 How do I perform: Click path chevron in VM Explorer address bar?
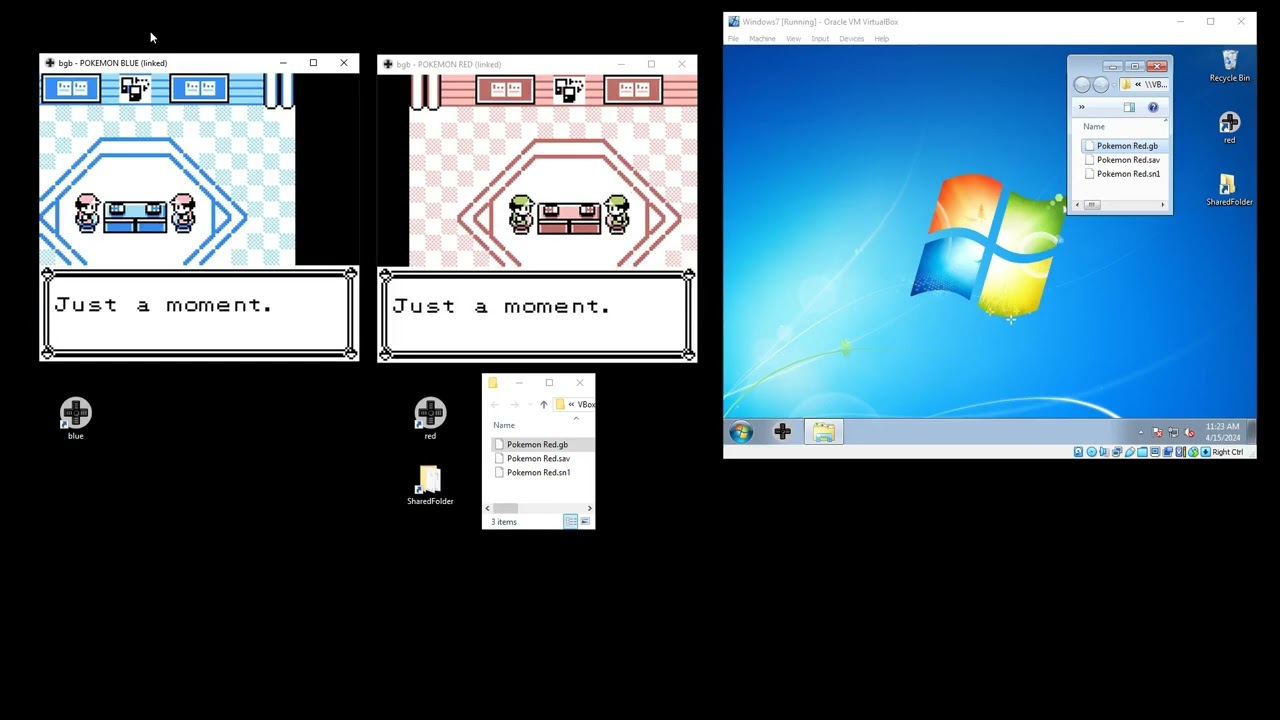pyautogui.click(x=1138, y=85)
